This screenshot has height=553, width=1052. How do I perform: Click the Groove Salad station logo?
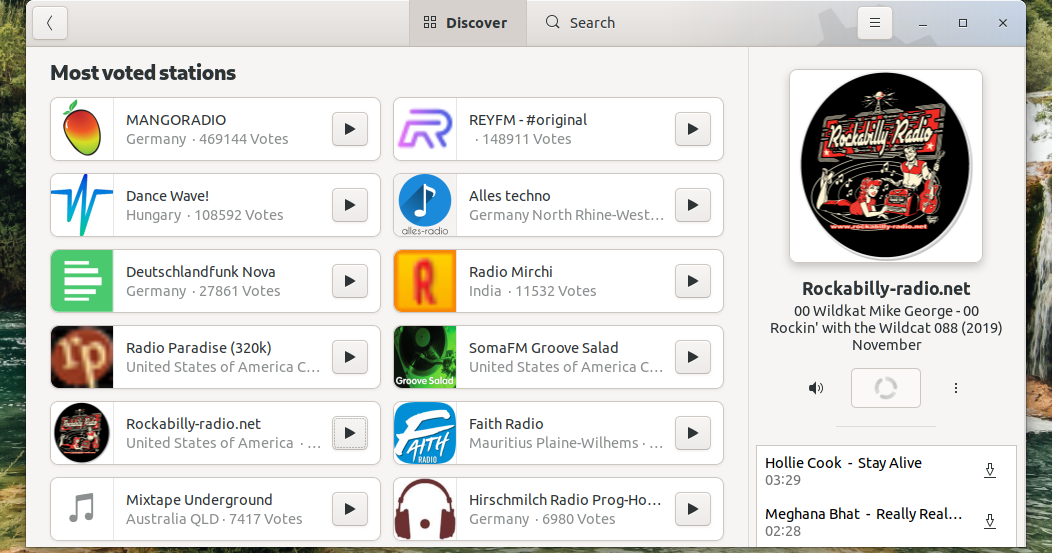[x=425, y=356]
